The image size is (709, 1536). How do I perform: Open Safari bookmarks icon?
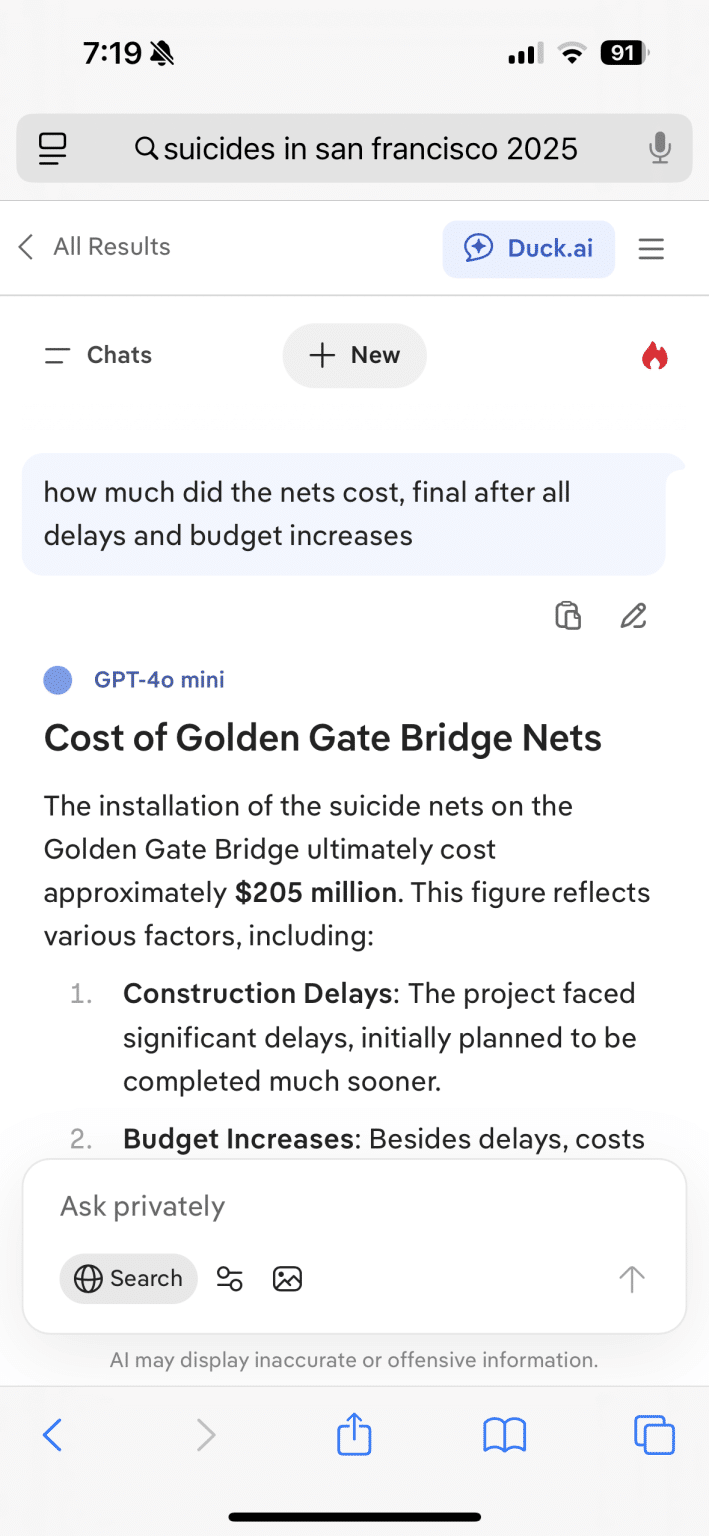[x=504, y=1436]
